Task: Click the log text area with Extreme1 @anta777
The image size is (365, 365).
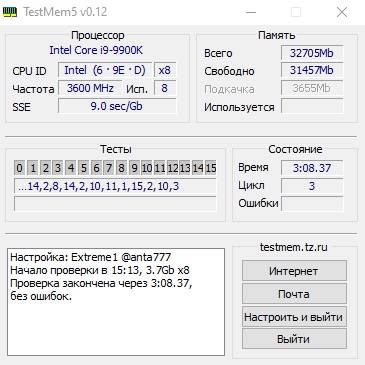Action: [x=116, y=302]
